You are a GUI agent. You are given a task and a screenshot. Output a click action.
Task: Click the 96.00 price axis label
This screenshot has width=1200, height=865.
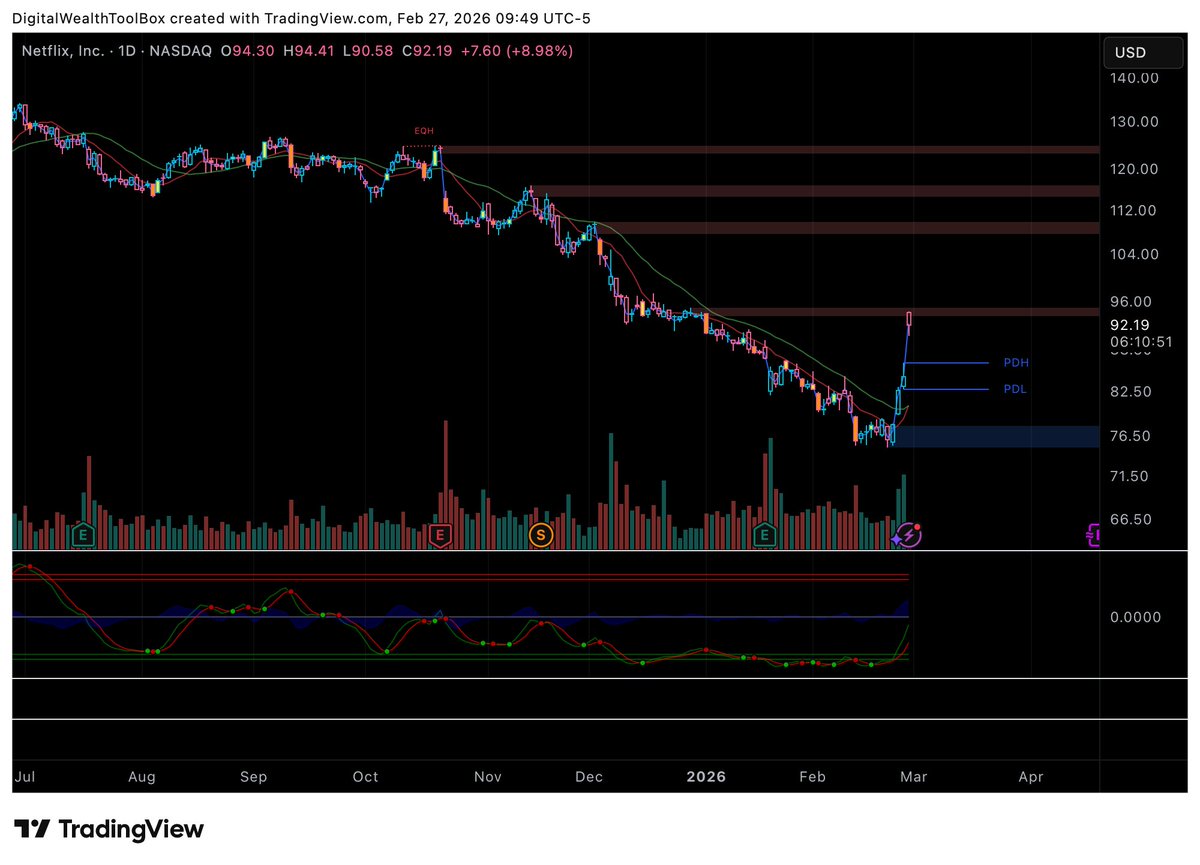tap(1130, 301)
